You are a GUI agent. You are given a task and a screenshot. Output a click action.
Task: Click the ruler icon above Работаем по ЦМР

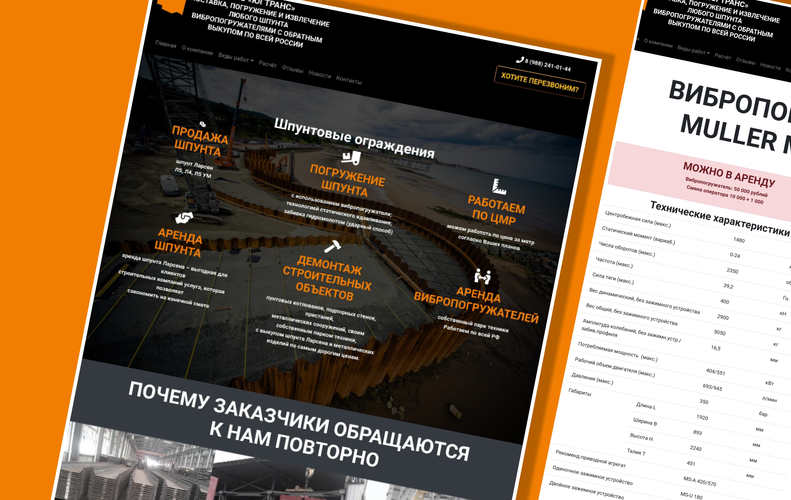tap(499, 187)
